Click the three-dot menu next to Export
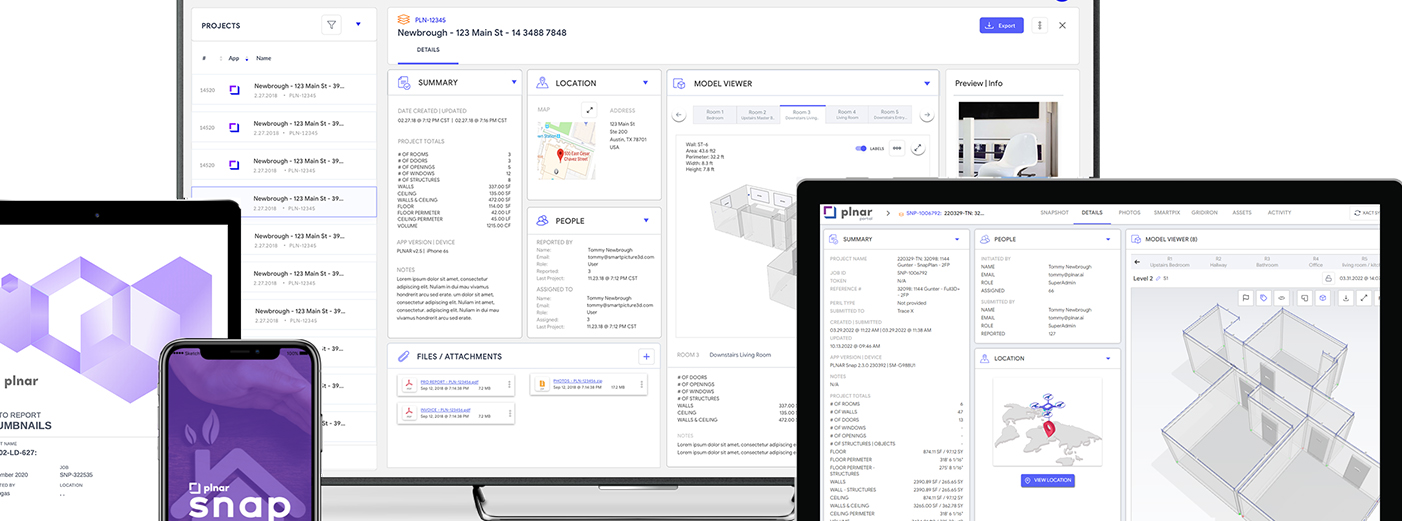This screenshot has width=1402, height=521. (1040, 26)
